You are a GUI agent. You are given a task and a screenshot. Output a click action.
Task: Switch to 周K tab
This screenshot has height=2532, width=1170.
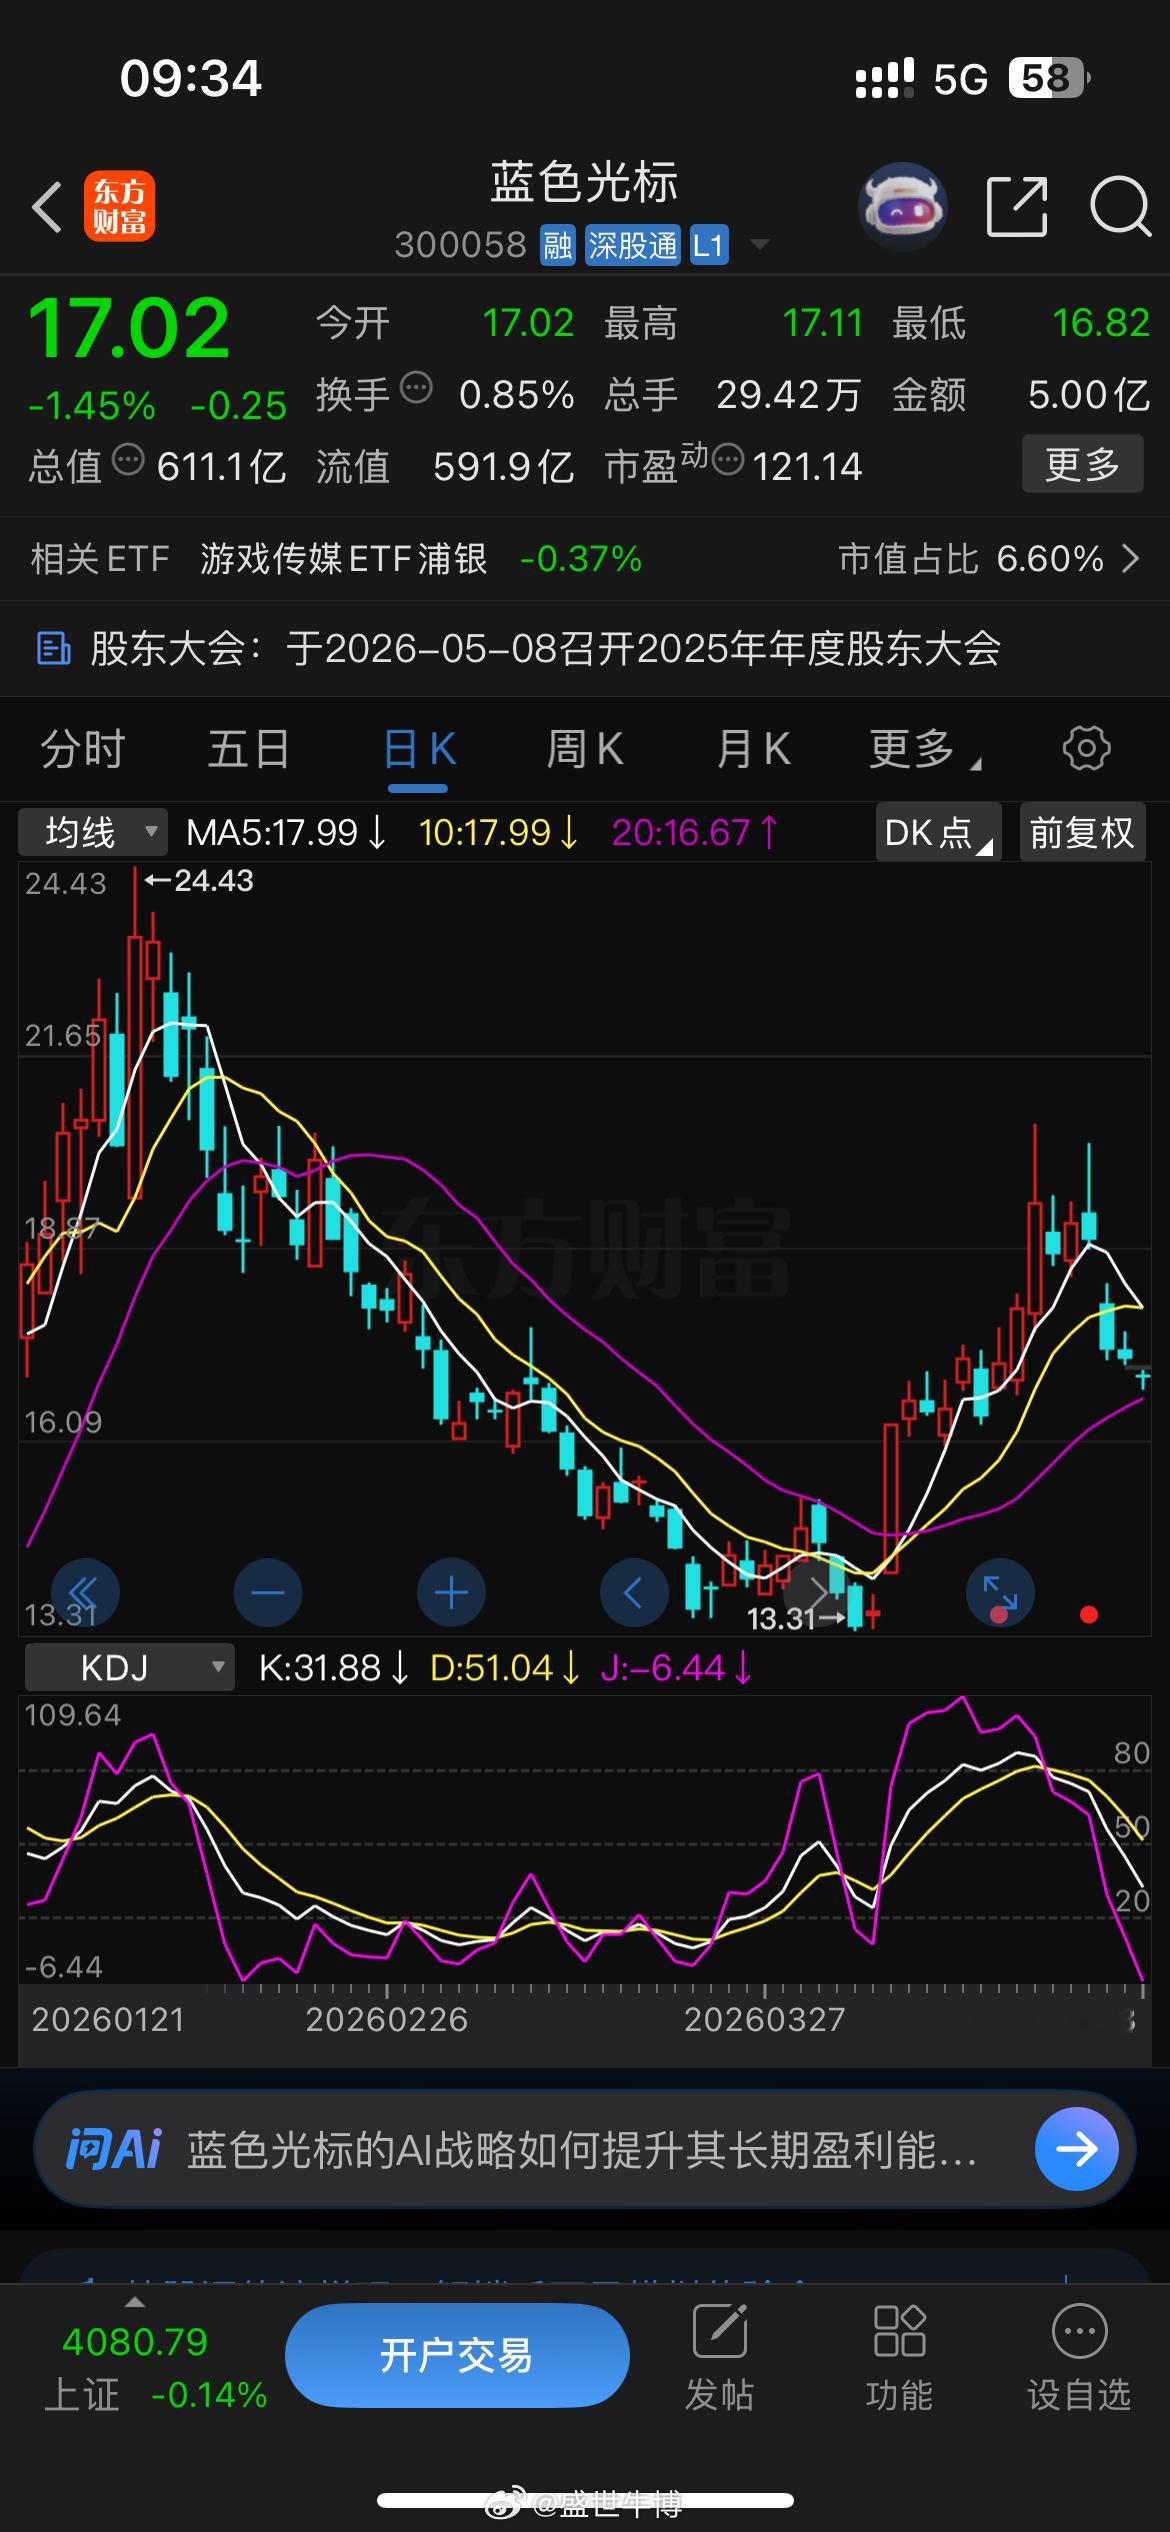585,749
